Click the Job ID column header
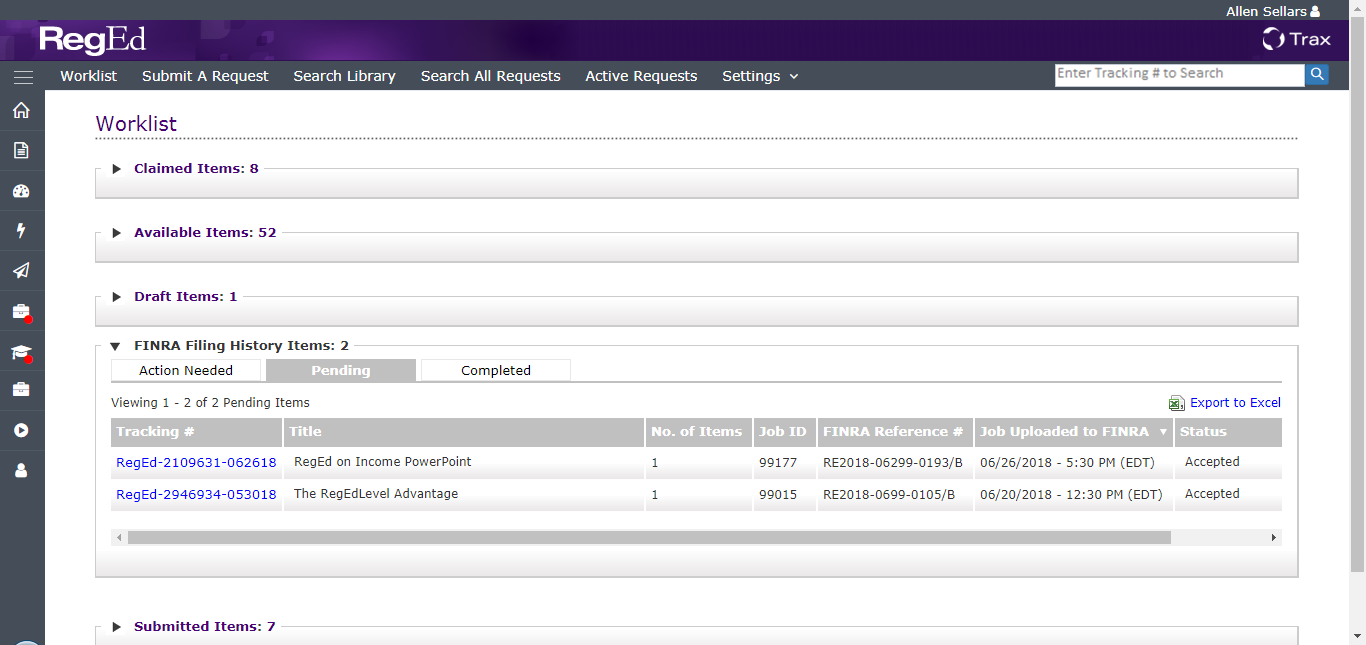Image resolution: width=1366 pixels, height=645 pixels. [785, 432]
